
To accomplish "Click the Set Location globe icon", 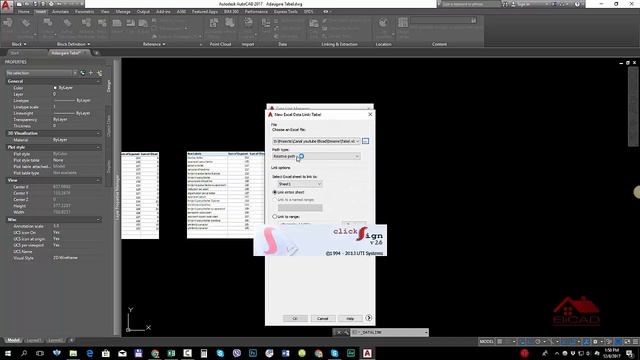I will coord(383,24).
